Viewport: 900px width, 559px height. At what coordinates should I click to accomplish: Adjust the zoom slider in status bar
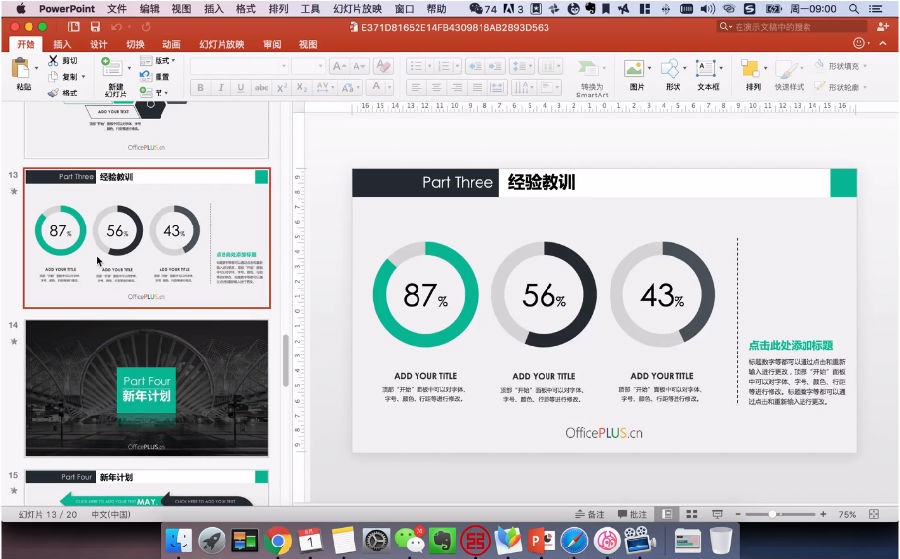point(773,514)
